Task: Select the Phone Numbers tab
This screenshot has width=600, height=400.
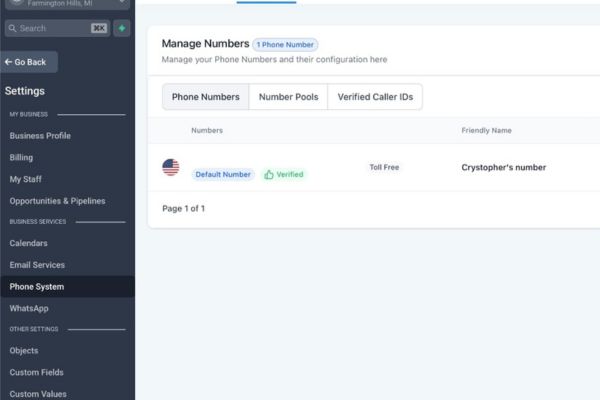Action: click(x=205, y=97)
